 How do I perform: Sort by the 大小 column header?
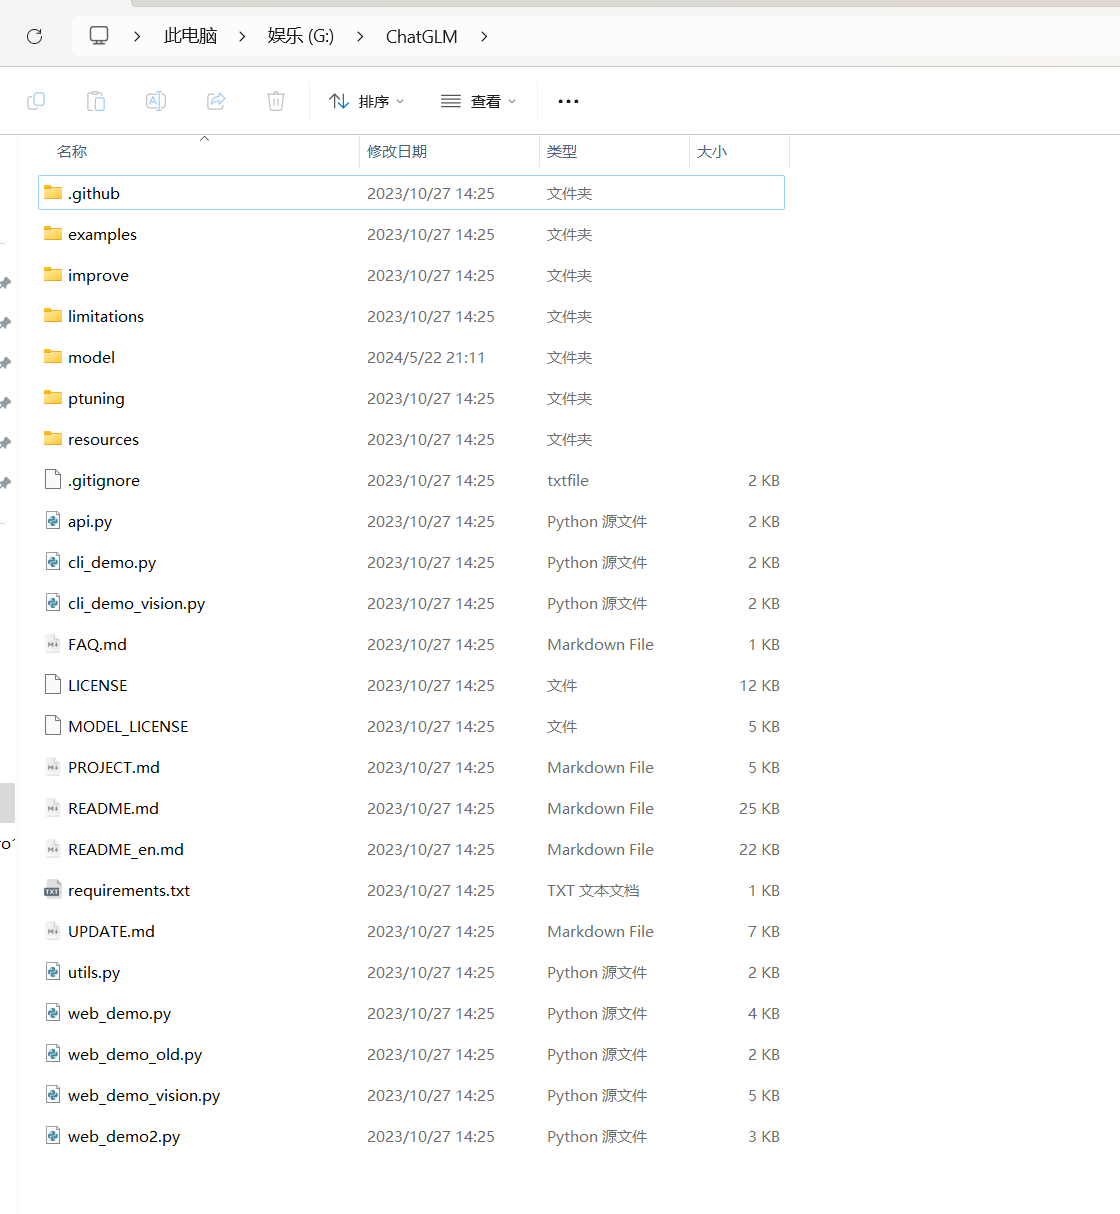click(712, 151)
